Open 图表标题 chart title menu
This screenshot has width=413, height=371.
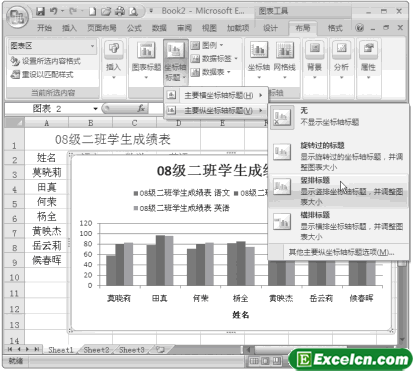point(146,61)
